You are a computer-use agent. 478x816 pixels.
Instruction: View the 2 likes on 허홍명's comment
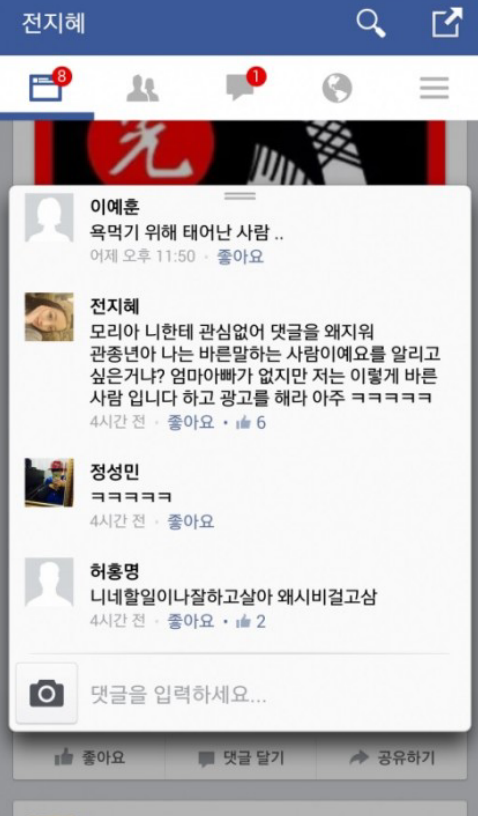click(251, 621)
